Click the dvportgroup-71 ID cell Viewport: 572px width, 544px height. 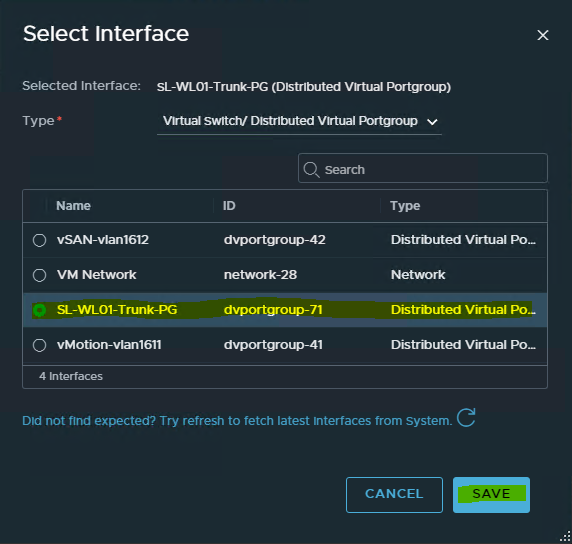[273, 310]
